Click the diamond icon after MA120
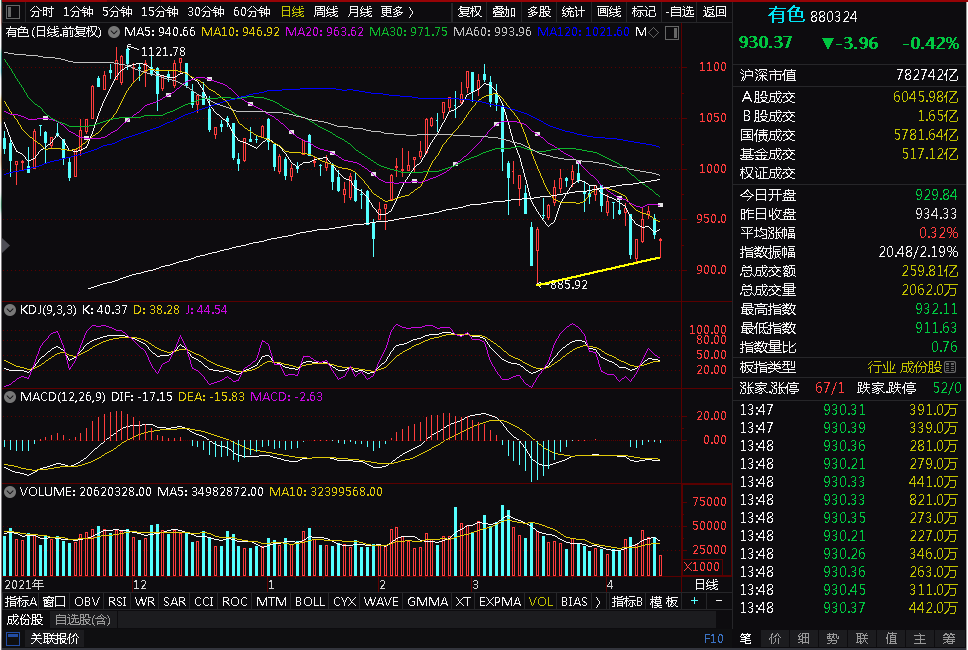The width and height of the screenshot is (968, 650). pyautogui.click(x=654, y=32)
